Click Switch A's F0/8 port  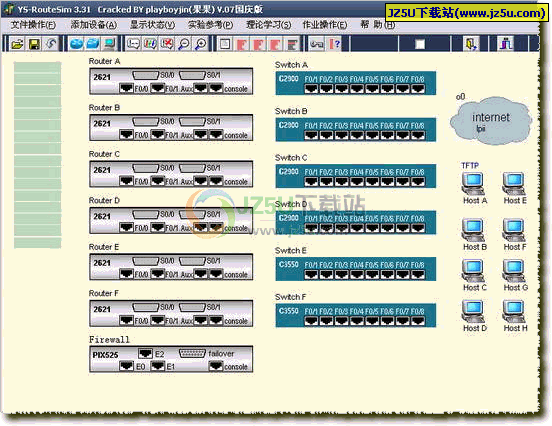tap(418, 88)
